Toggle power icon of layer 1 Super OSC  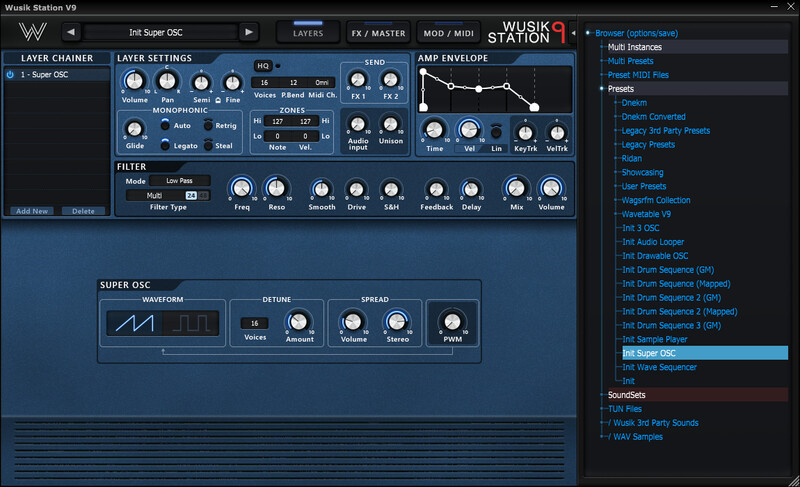point(10,74)
